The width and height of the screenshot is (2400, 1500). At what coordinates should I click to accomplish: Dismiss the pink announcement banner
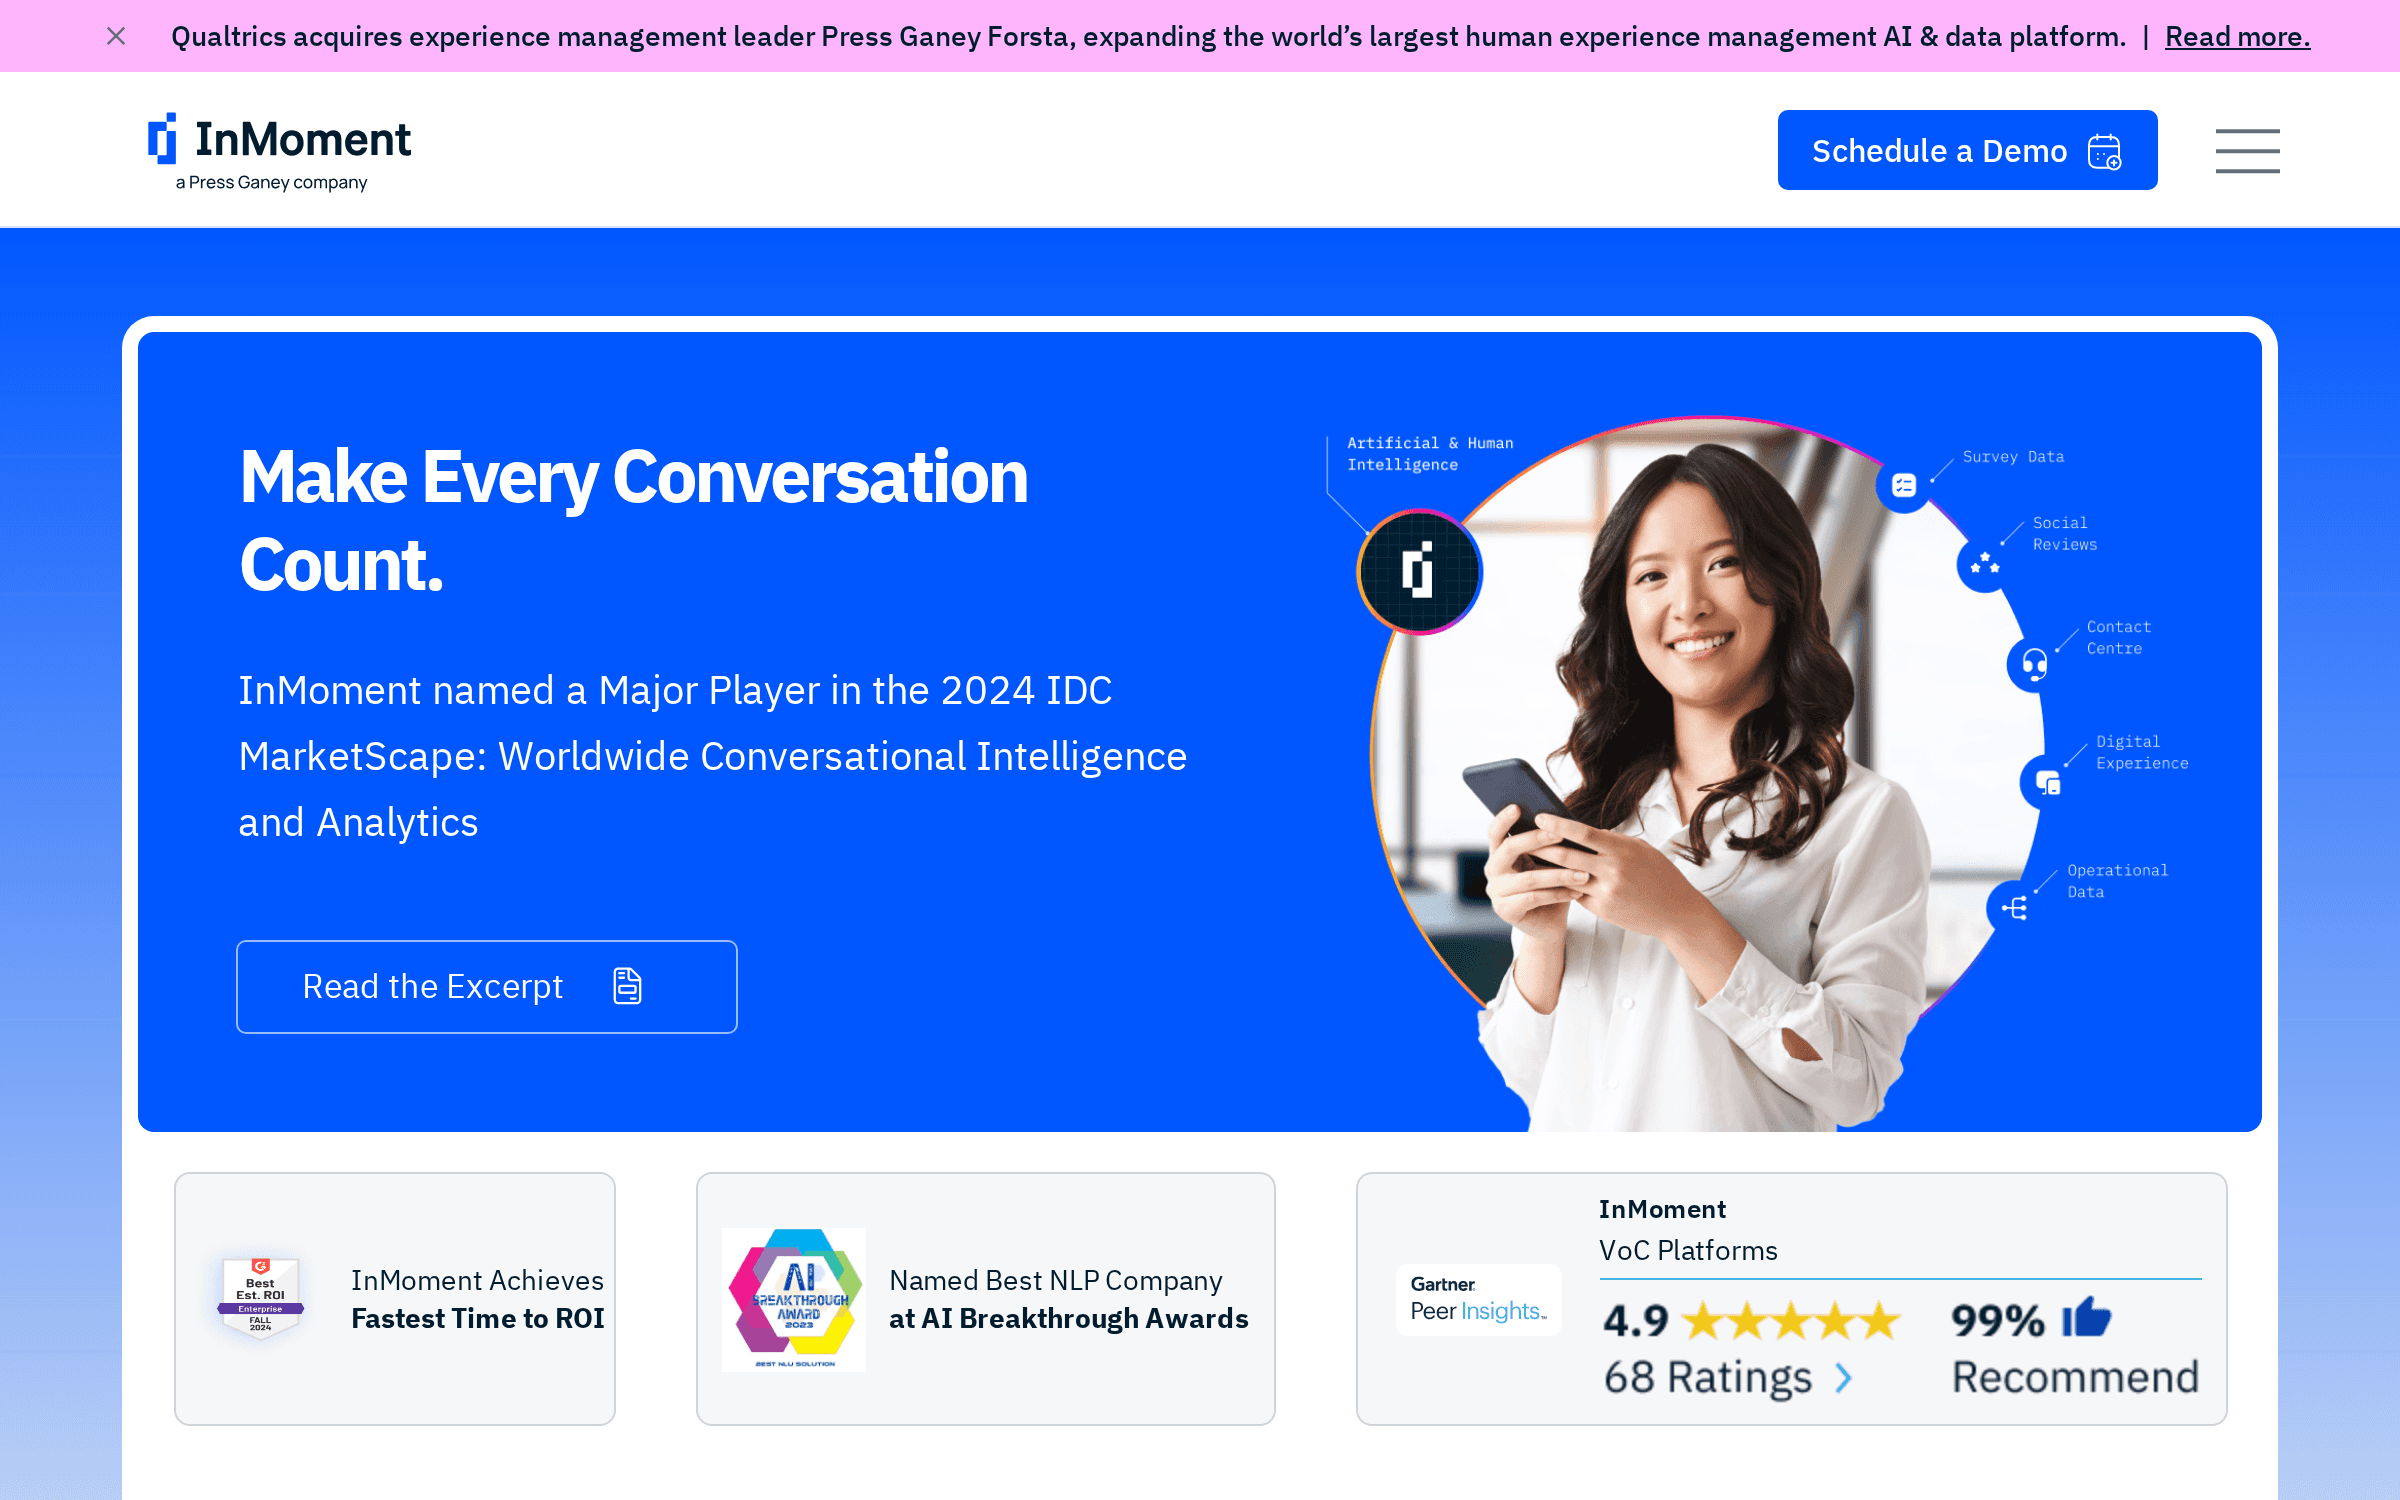coord(116,37)
